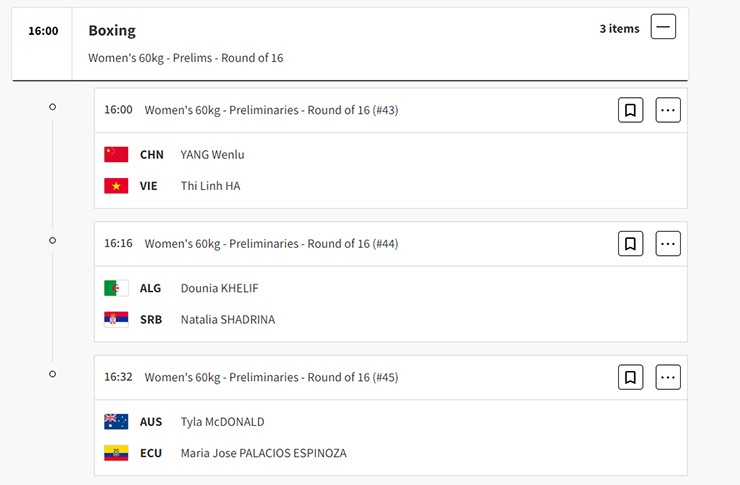The image size is (740, 485).
Task: Bookmark the 16:32 Round of 16 #45 bout
Action: (630, 377)
